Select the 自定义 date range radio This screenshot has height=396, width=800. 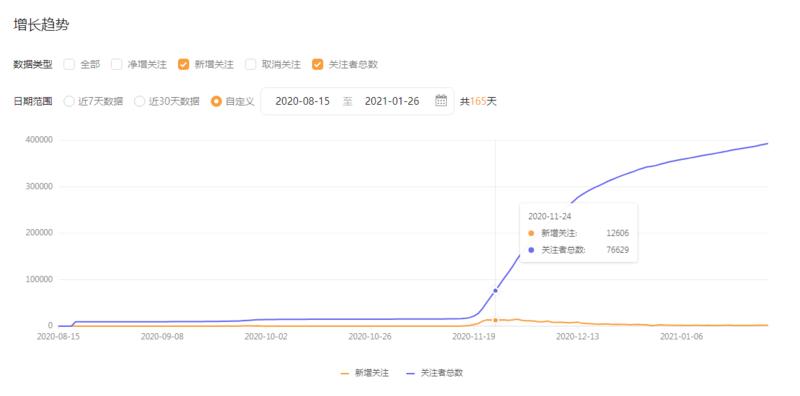tap(216, 101)
